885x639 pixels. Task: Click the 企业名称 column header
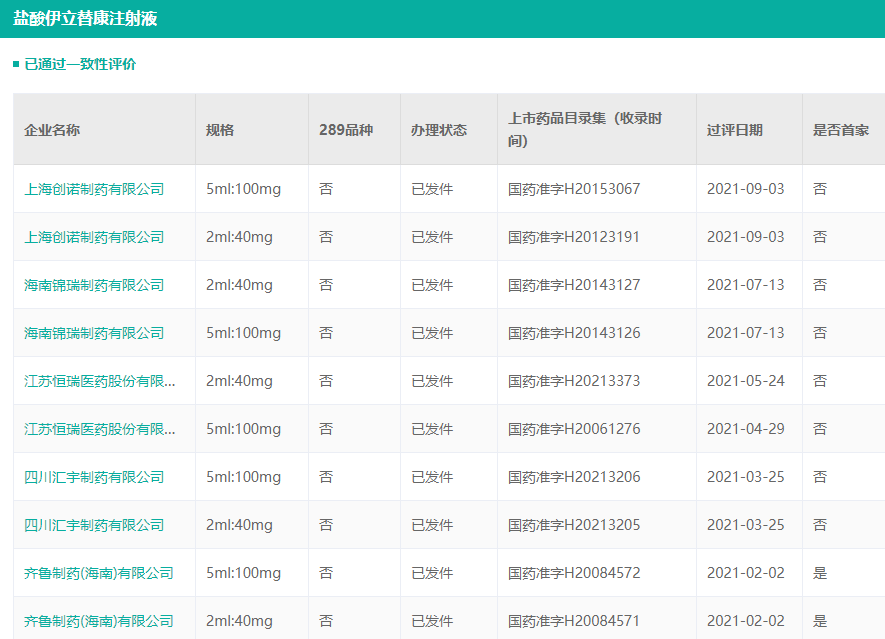click(x=52, y=130)
